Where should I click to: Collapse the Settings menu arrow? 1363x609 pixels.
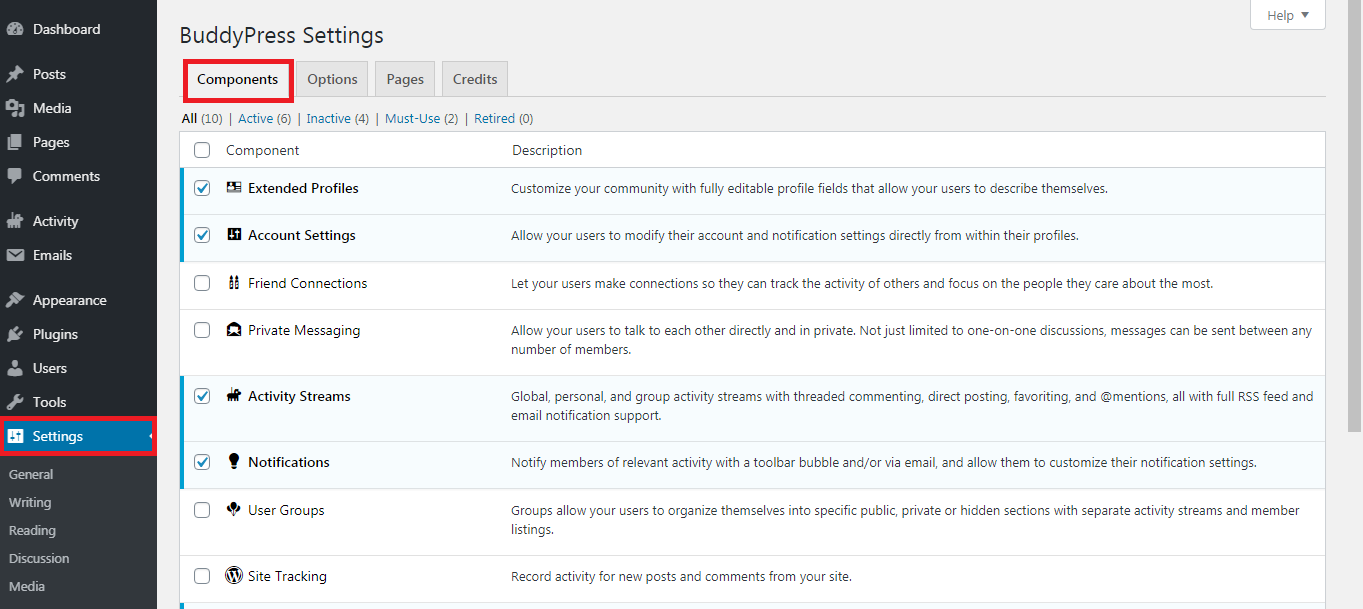pos(152,436)
